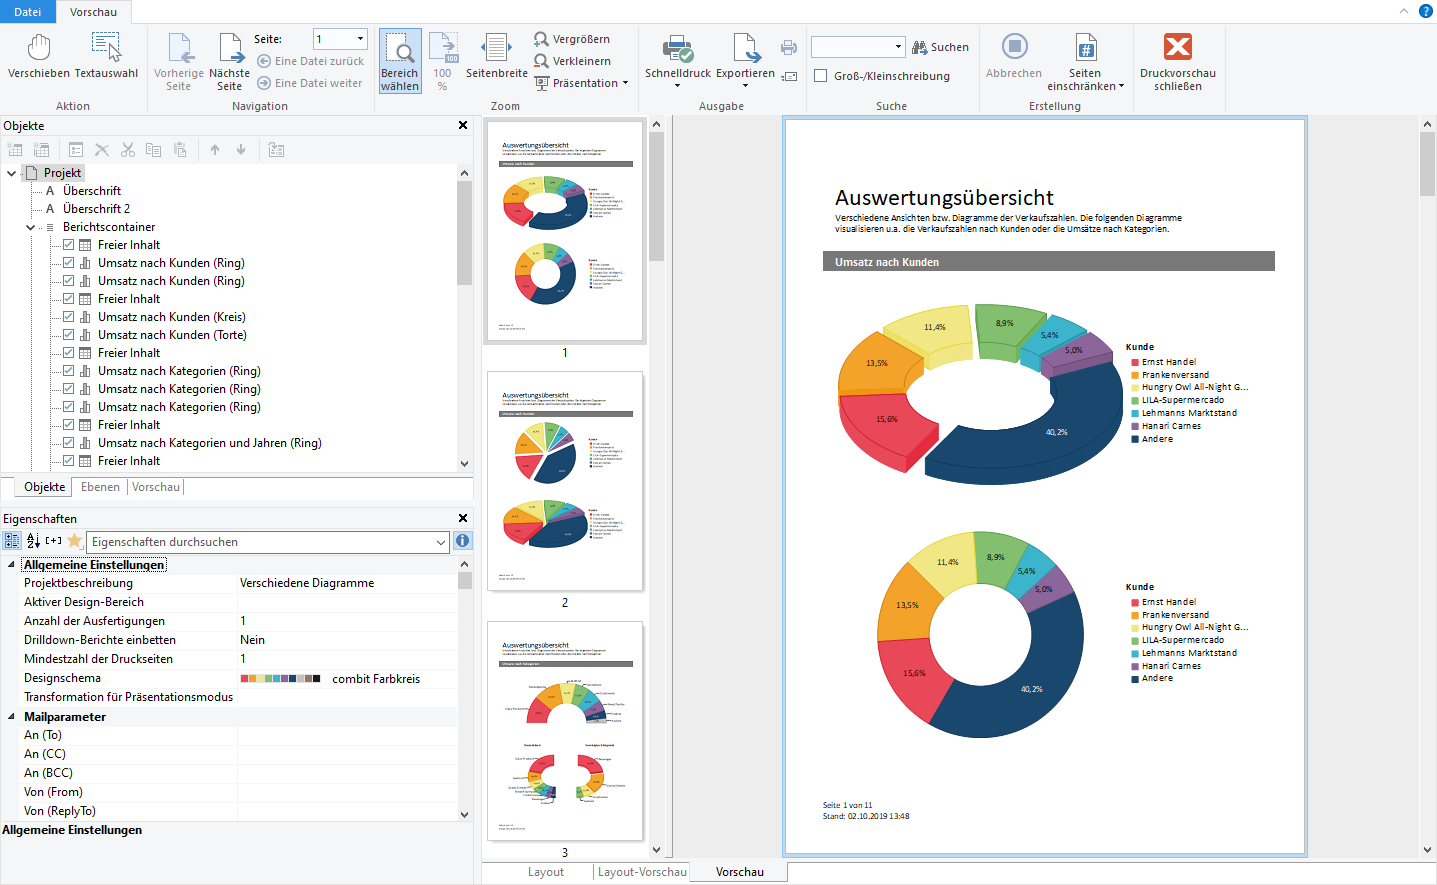The width and height of the screenshot is (1437, 885).
Task: Open the Exportieren option
Action: 745,56
